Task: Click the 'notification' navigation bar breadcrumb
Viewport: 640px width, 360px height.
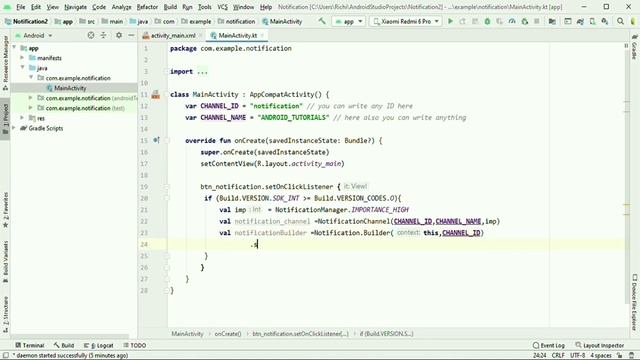Action: point(237,21)
